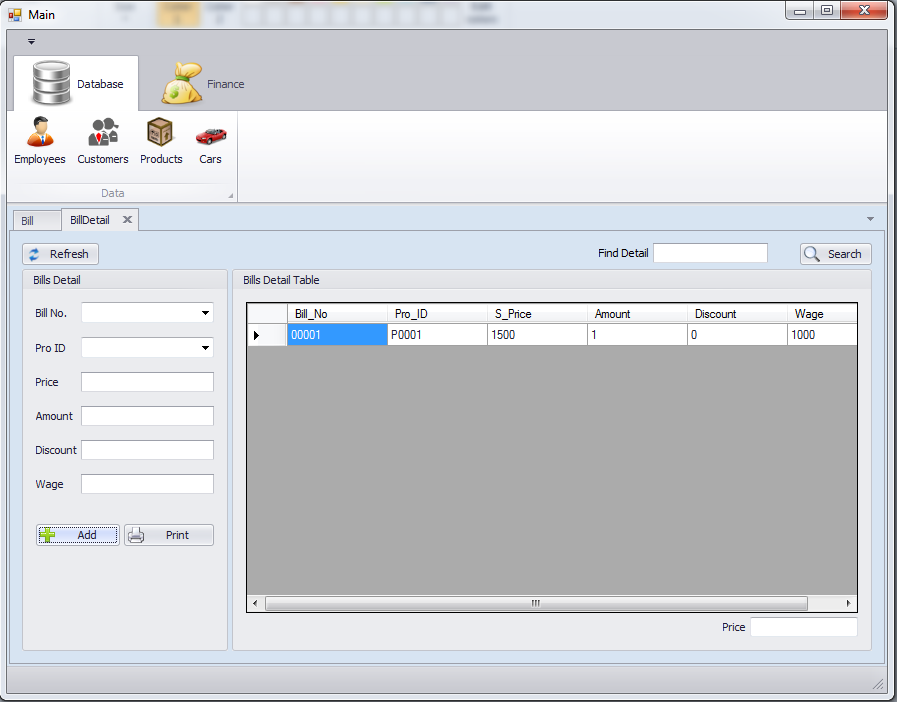Click the Main window app icon
The width and height of the screenshot is (897, 702).
(x=15, y=15)
